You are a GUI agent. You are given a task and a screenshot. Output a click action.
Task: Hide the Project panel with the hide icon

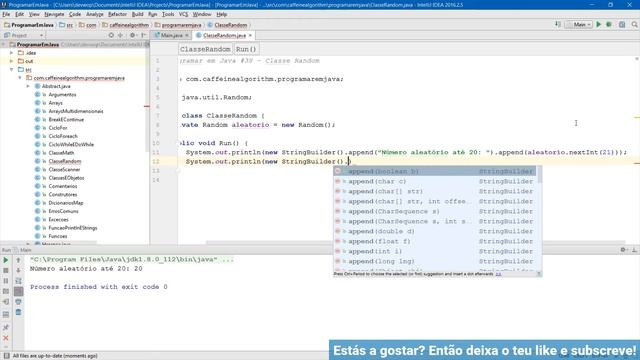(143, 36)
